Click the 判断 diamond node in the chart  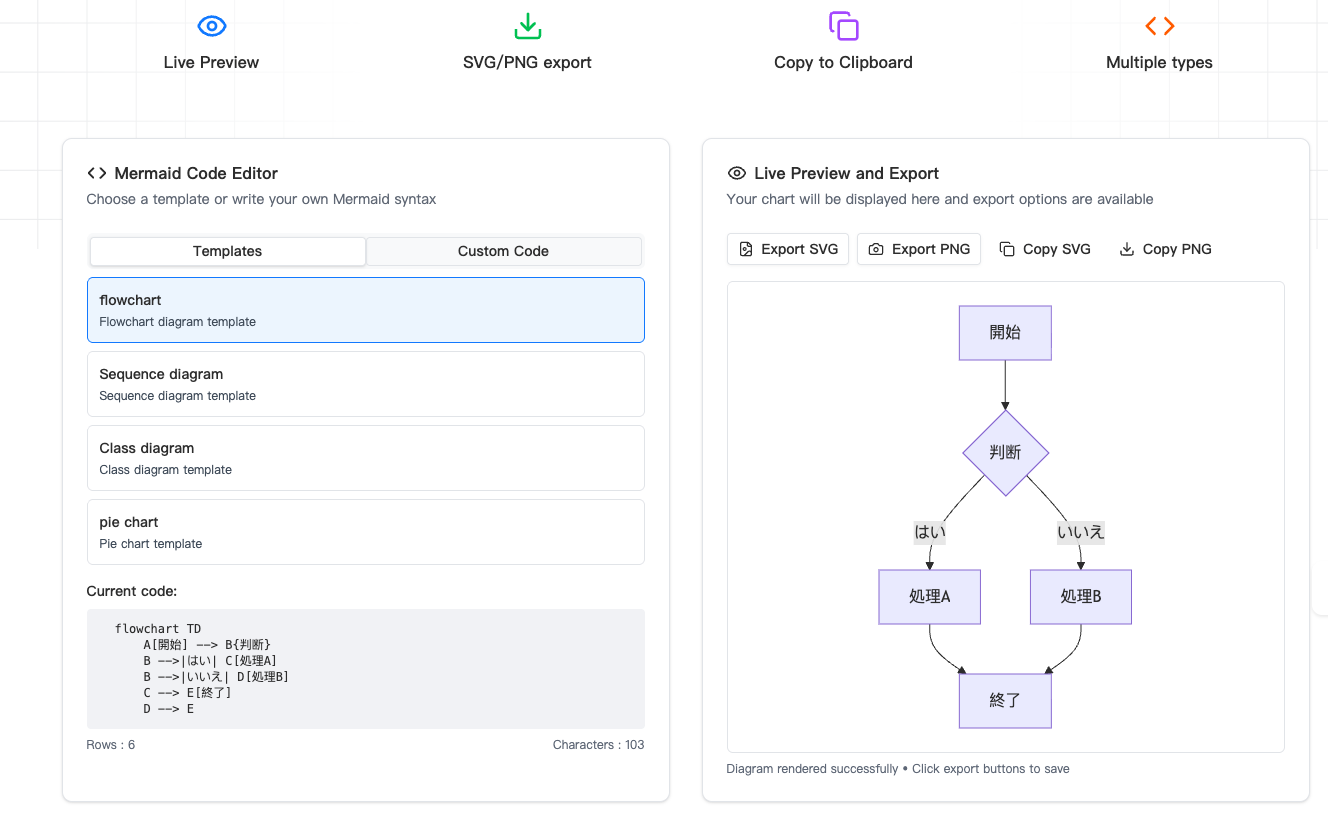click(1005, 453)
